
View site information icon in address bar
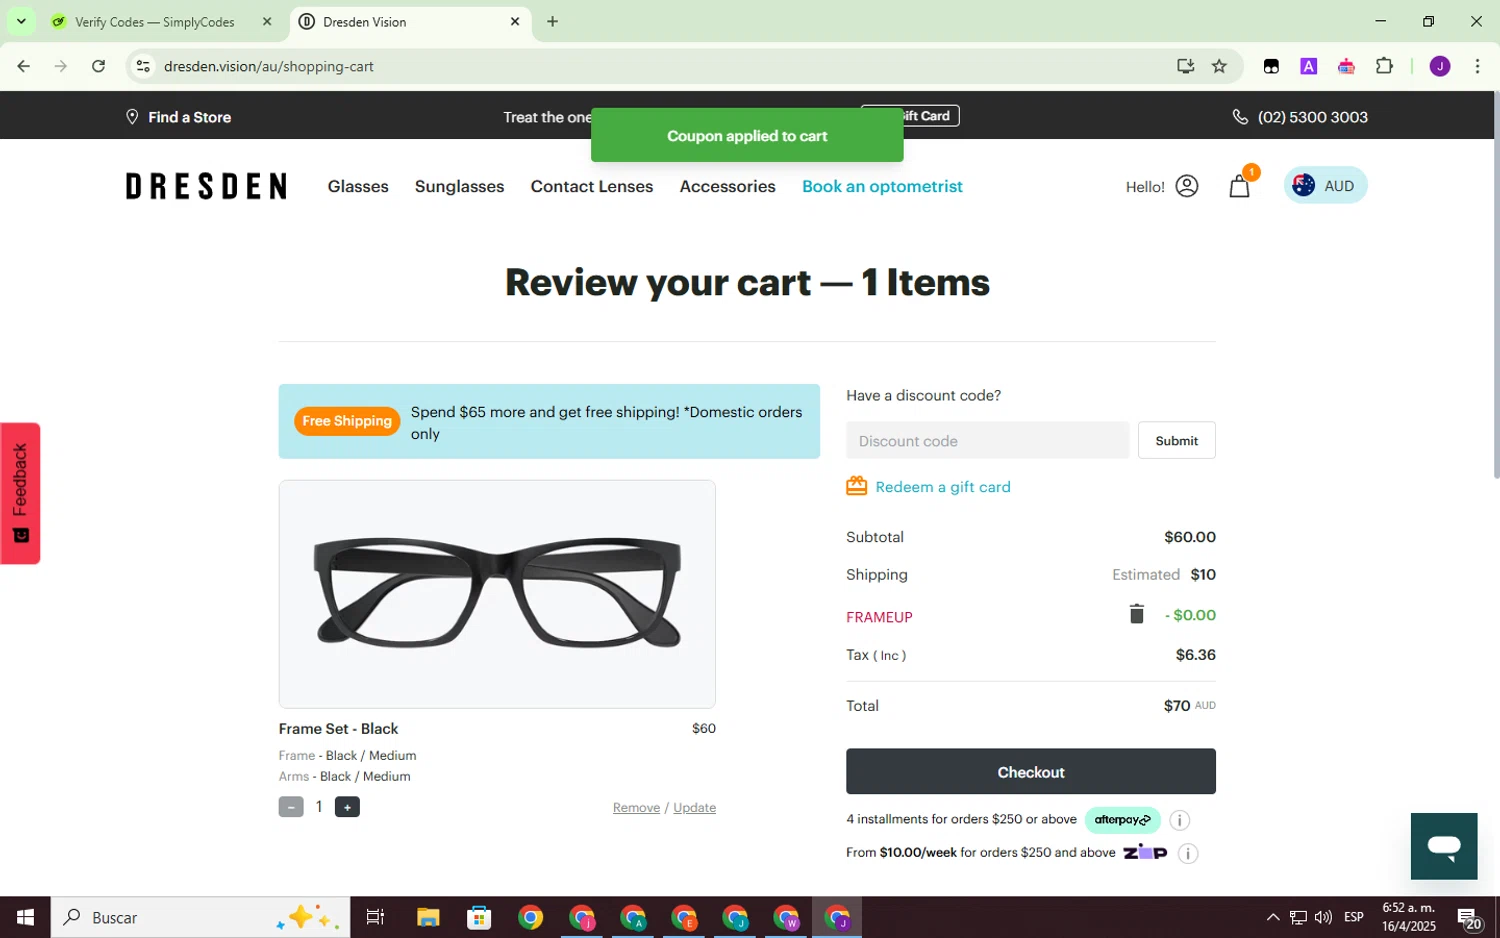(143, 66)
